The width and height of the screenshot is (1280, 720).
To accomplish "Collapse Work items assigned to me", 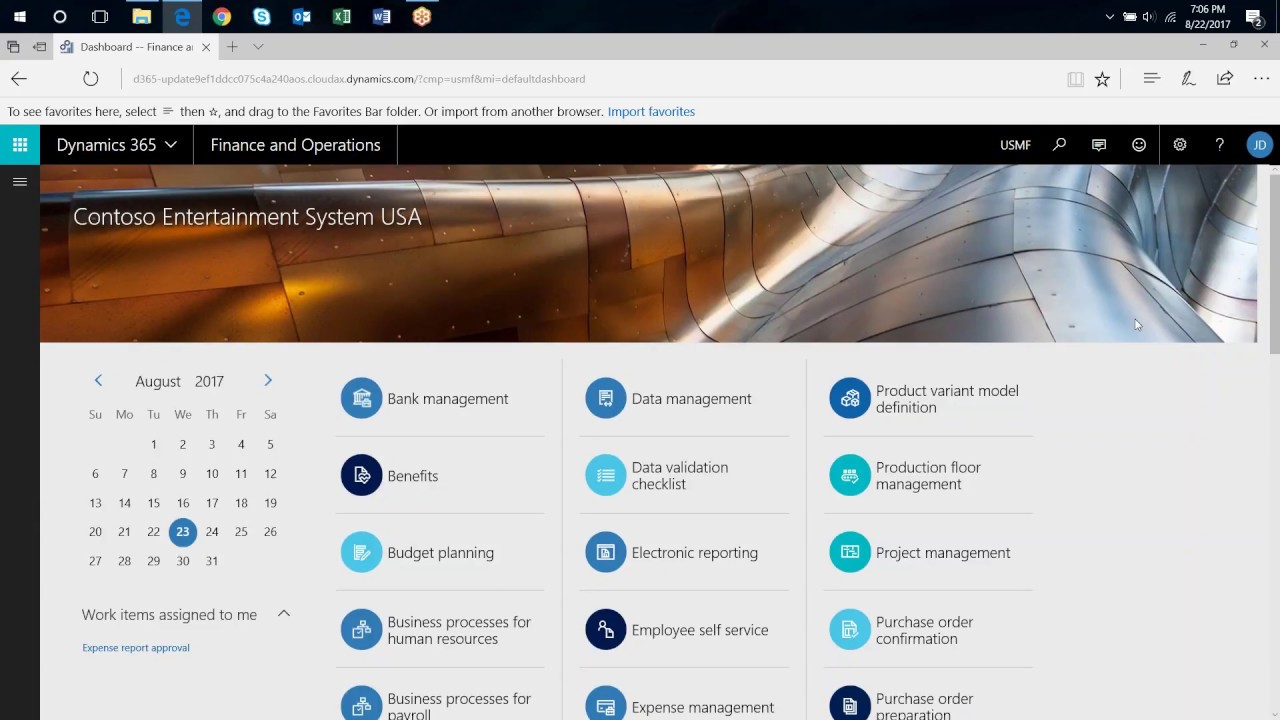I will (x=284, y=613).
